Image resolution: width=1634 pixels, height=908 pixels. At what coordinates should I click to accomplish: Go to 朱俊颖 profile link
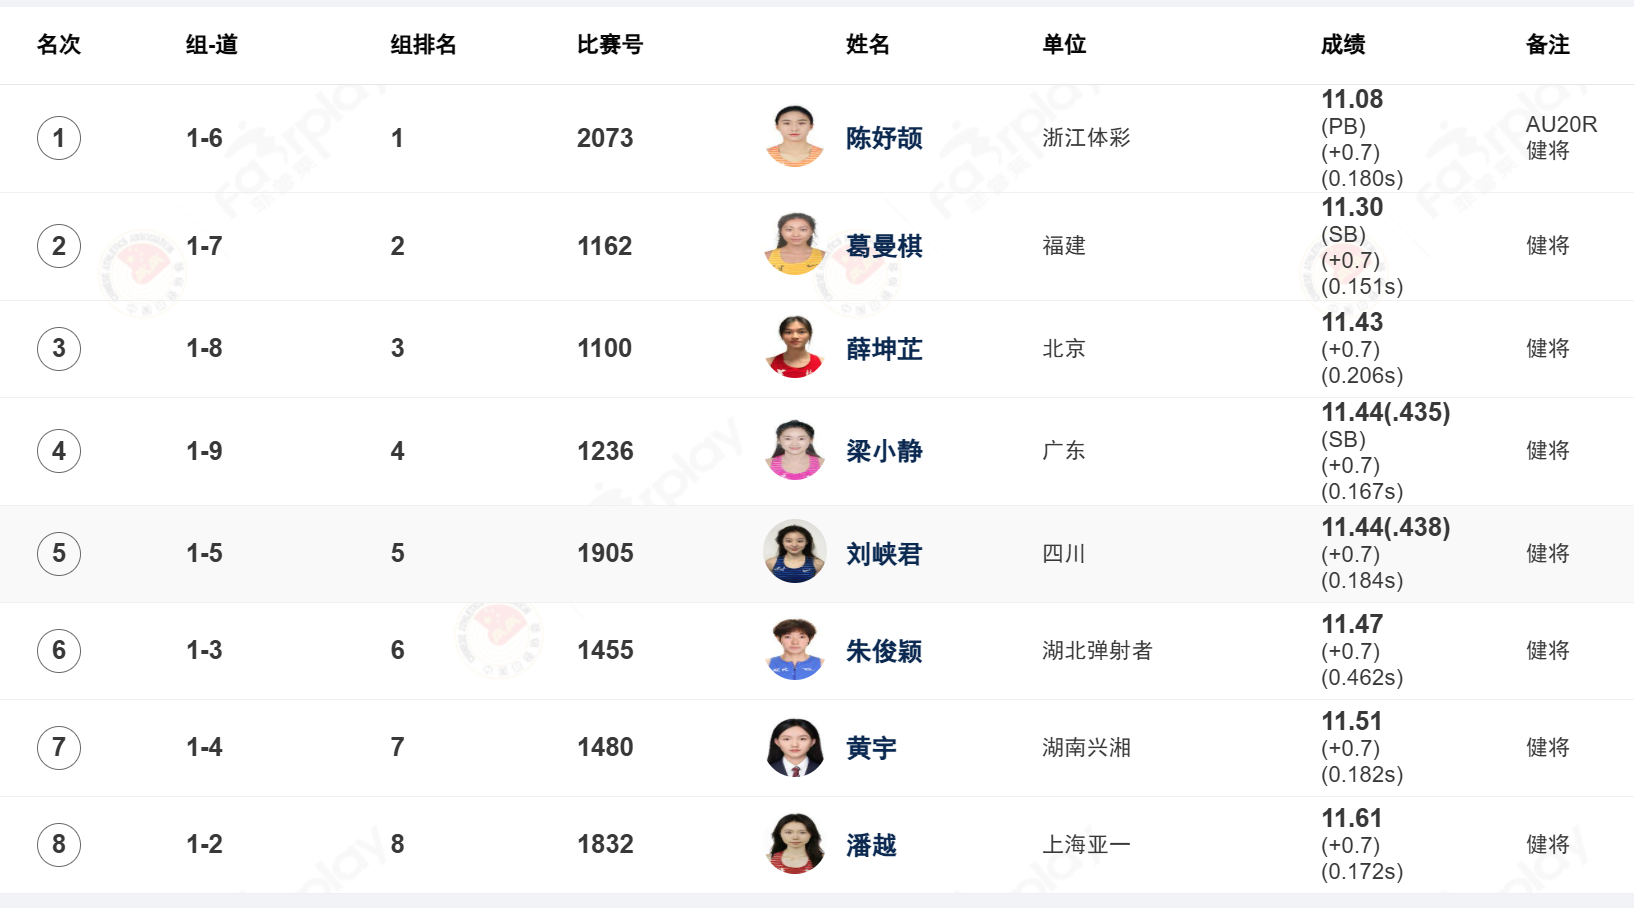click(x=884, y=651)
